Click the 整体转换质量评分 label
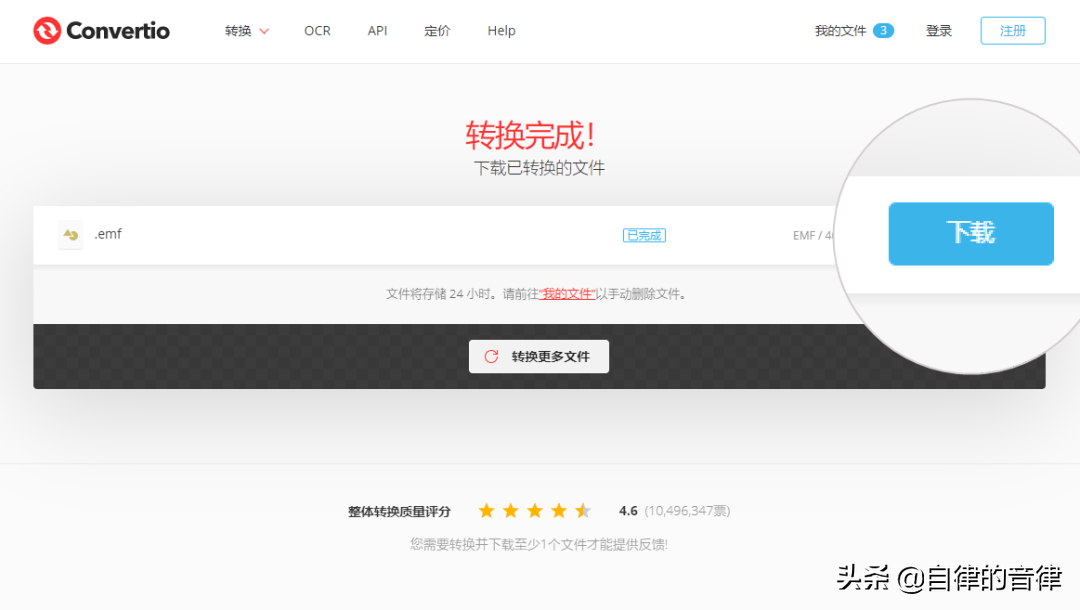The width and height of the screenshot is (1080, 610). pos(399,512)
